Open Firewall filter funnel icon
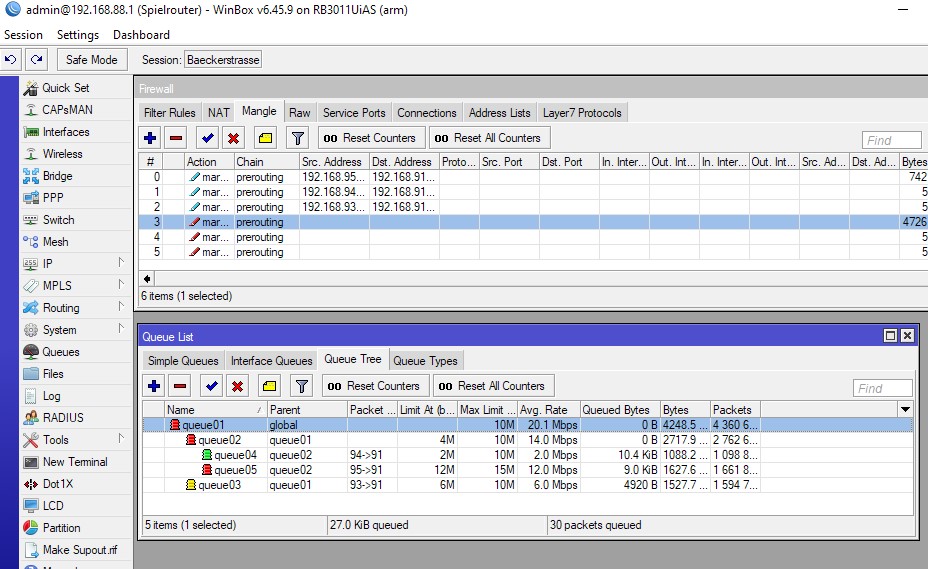 (x=298, y=138)
